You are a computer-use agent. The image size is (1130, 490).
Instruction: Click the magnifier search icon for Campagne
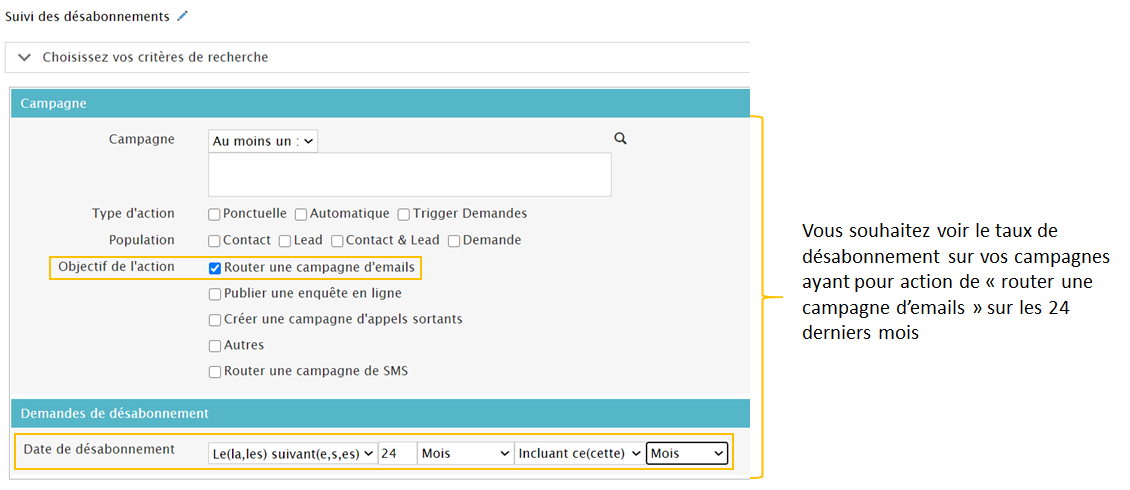click(620, 139)
